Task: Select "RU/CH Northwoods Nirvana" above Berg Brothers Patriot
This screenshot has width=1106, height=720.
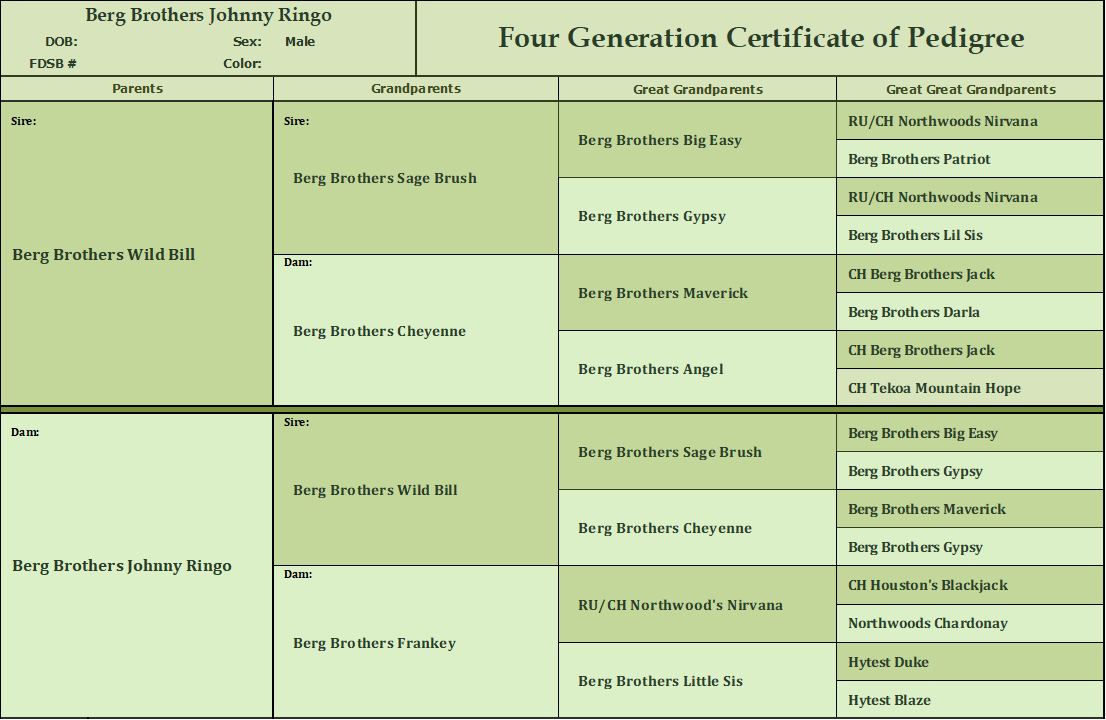Action: coord(943,121)
